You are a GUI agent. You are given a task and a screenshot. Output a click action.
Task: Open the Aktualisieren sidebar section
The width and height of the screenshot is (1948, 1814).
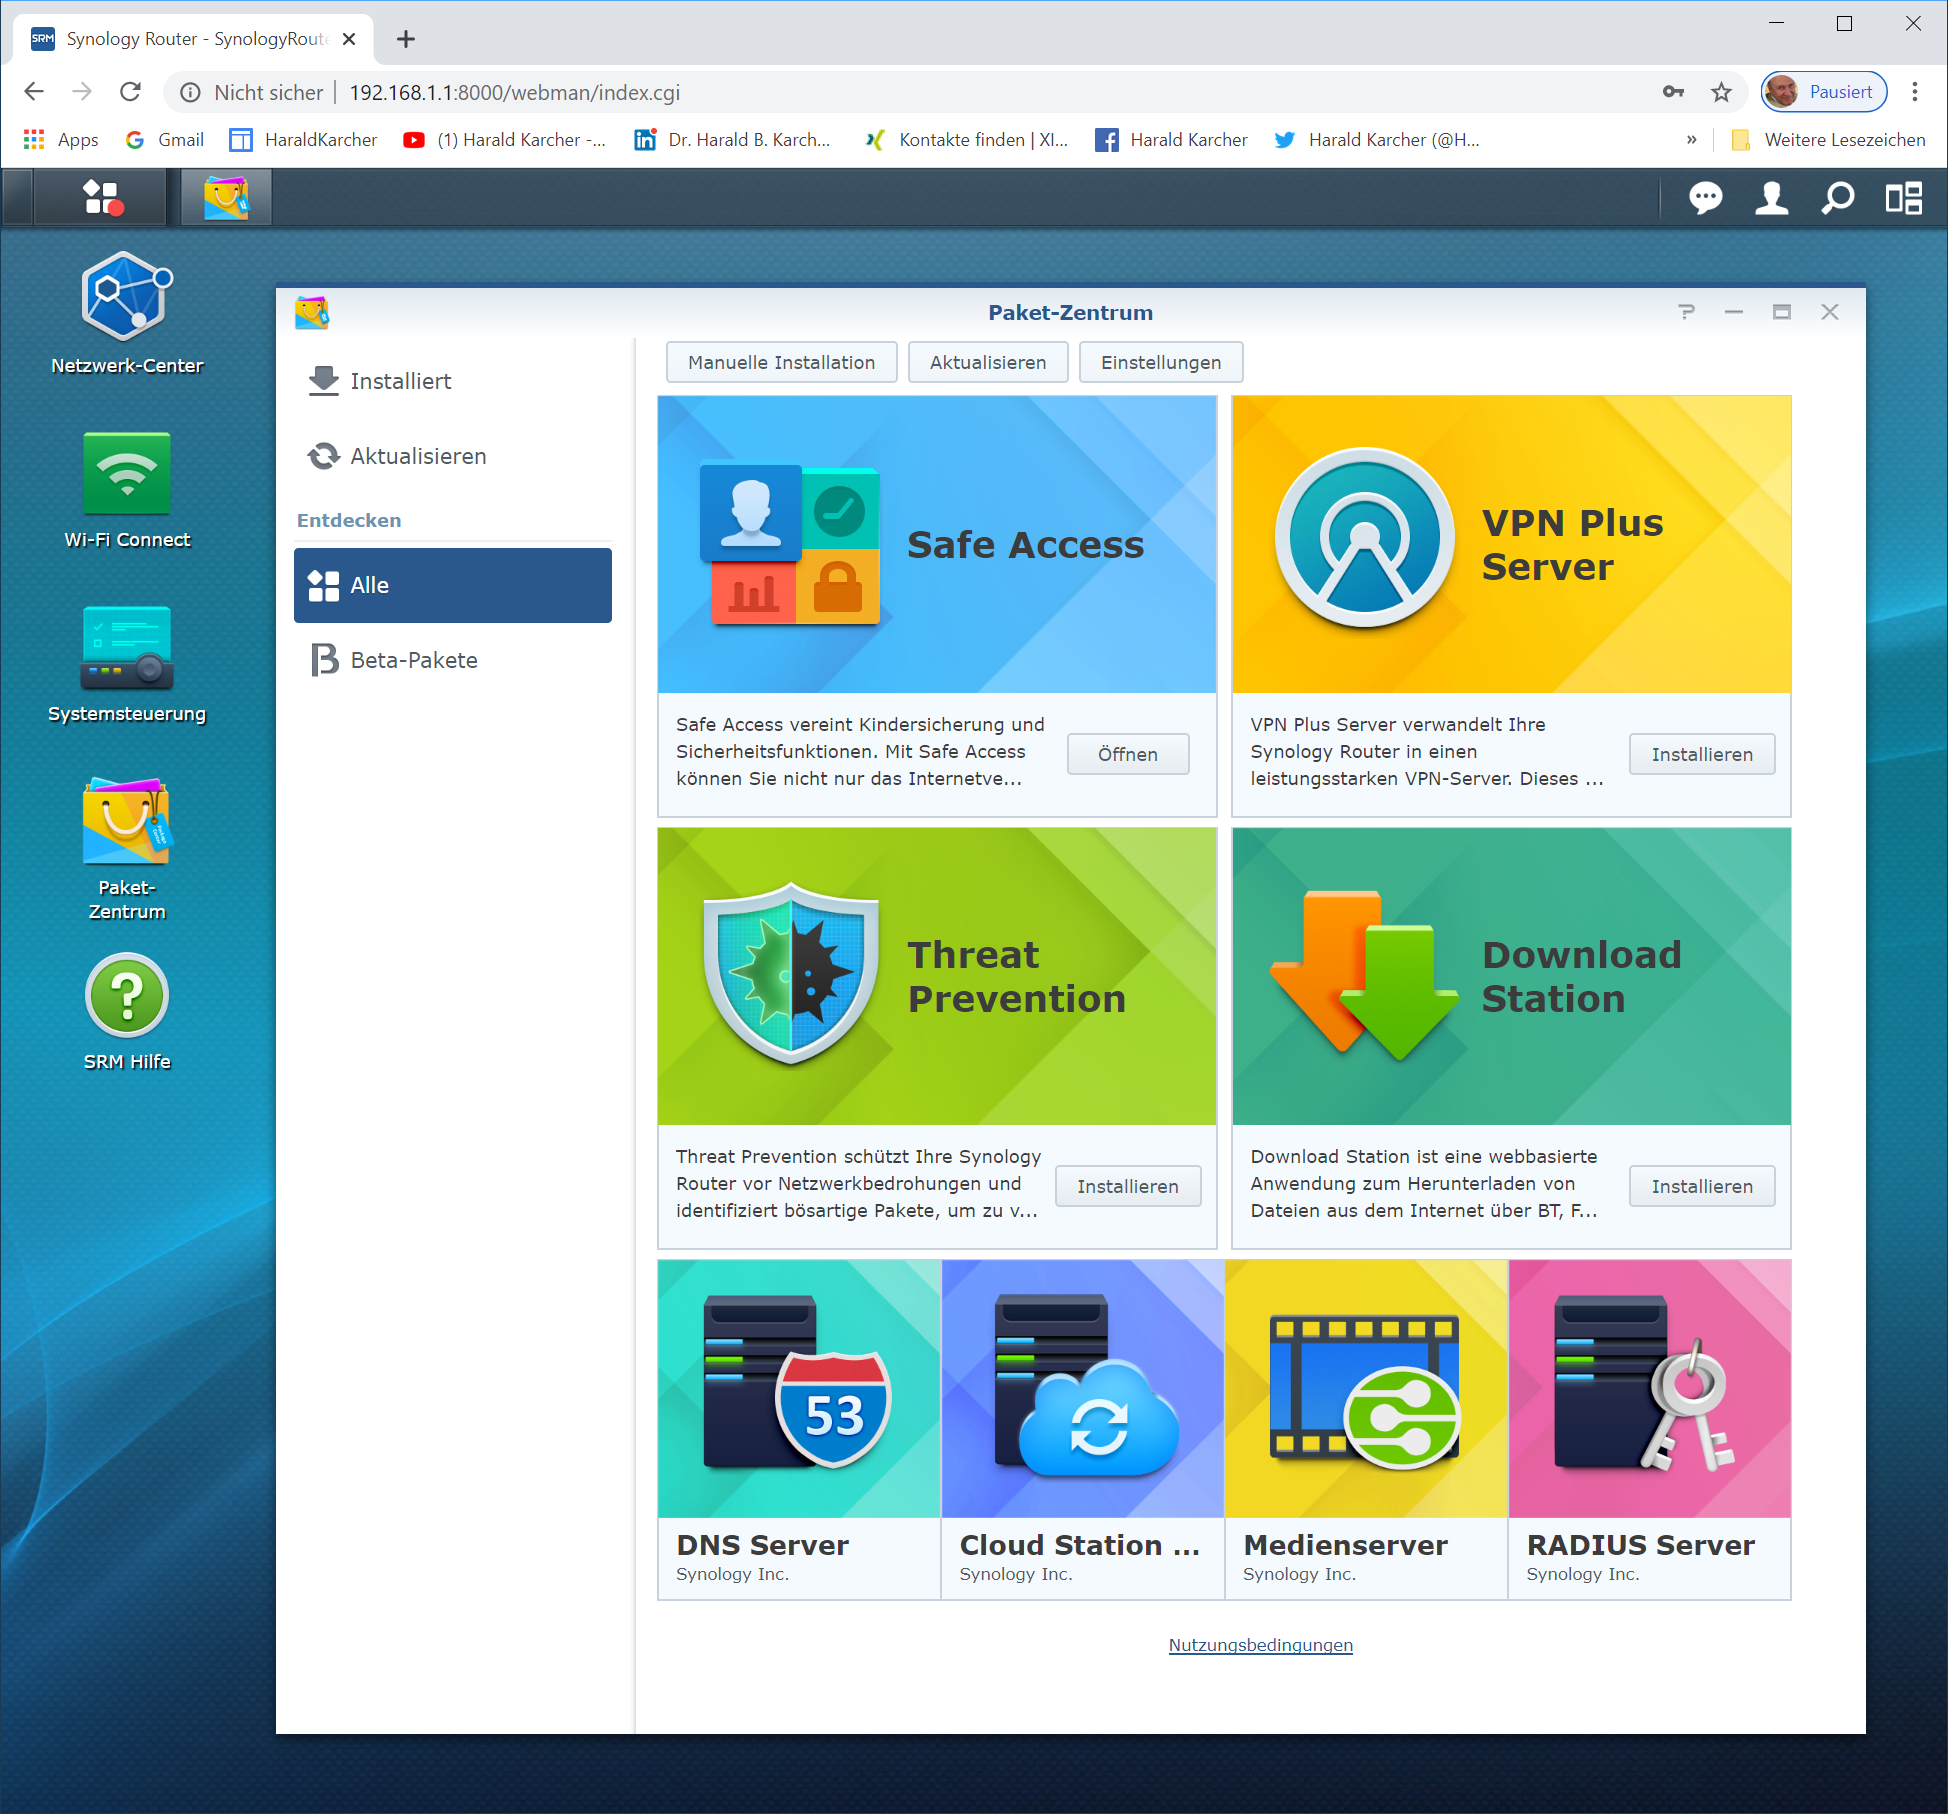point(418,456)
